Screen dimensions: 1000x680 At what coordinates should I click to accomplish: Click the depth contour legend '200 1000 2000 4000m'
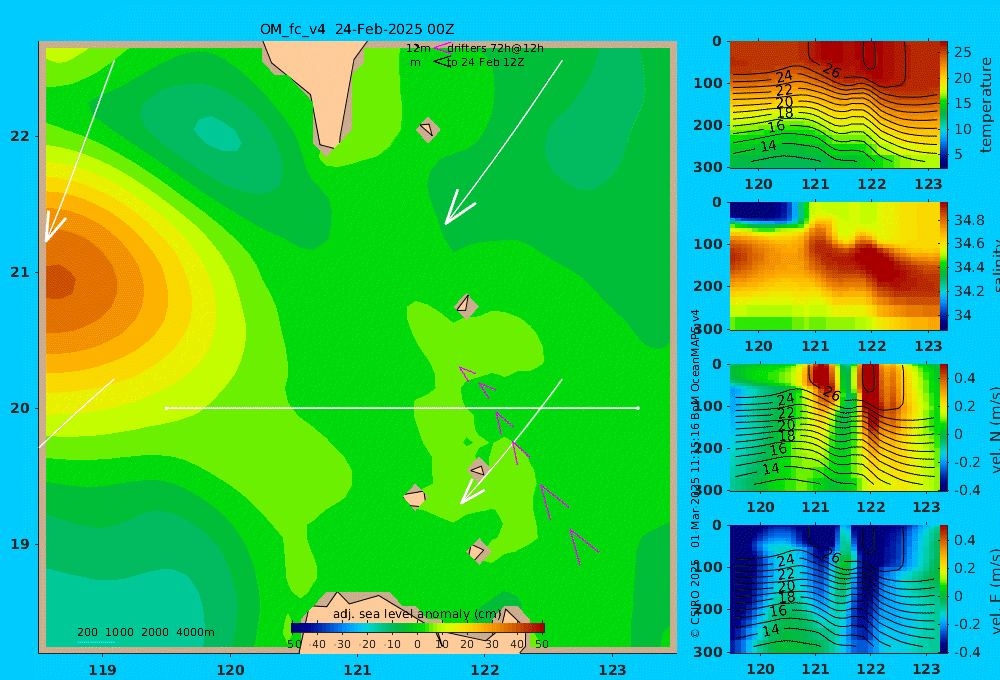coord(145,632)
